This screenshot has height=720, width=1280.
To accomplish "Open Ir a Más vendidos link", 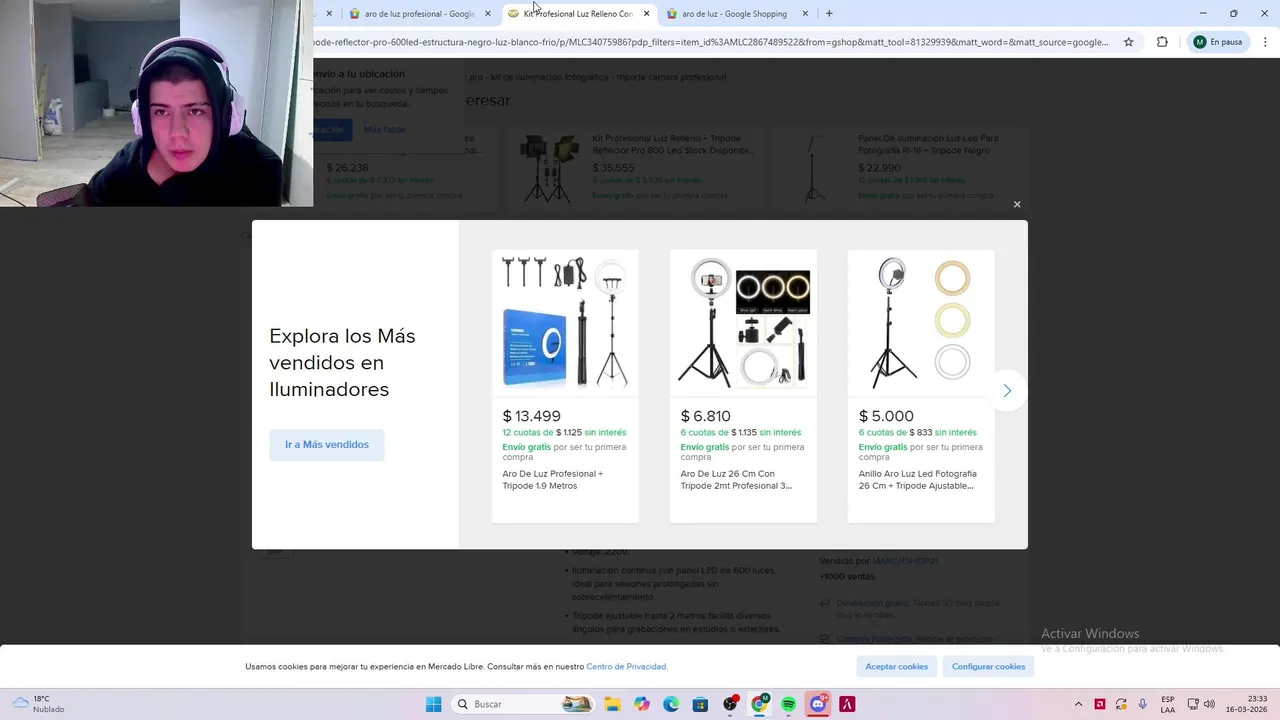I will pyautogui.click(x=327, y=445).
